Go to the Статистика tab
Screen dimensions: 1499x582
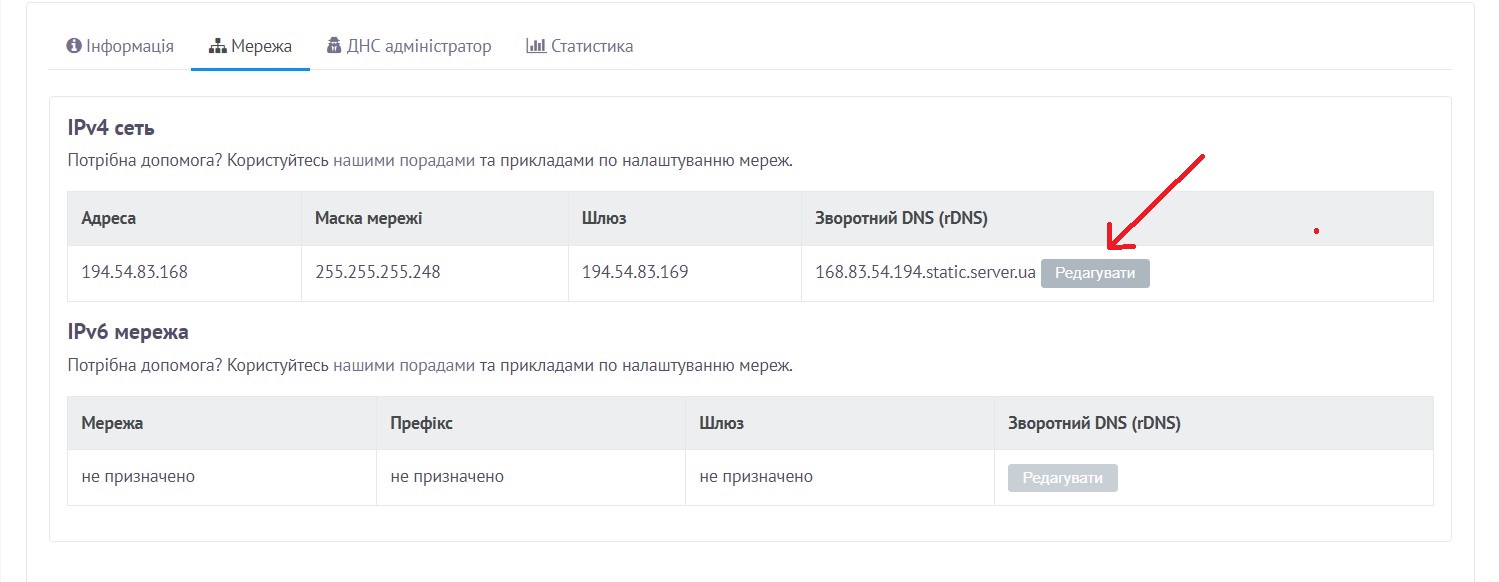point(580,46)
